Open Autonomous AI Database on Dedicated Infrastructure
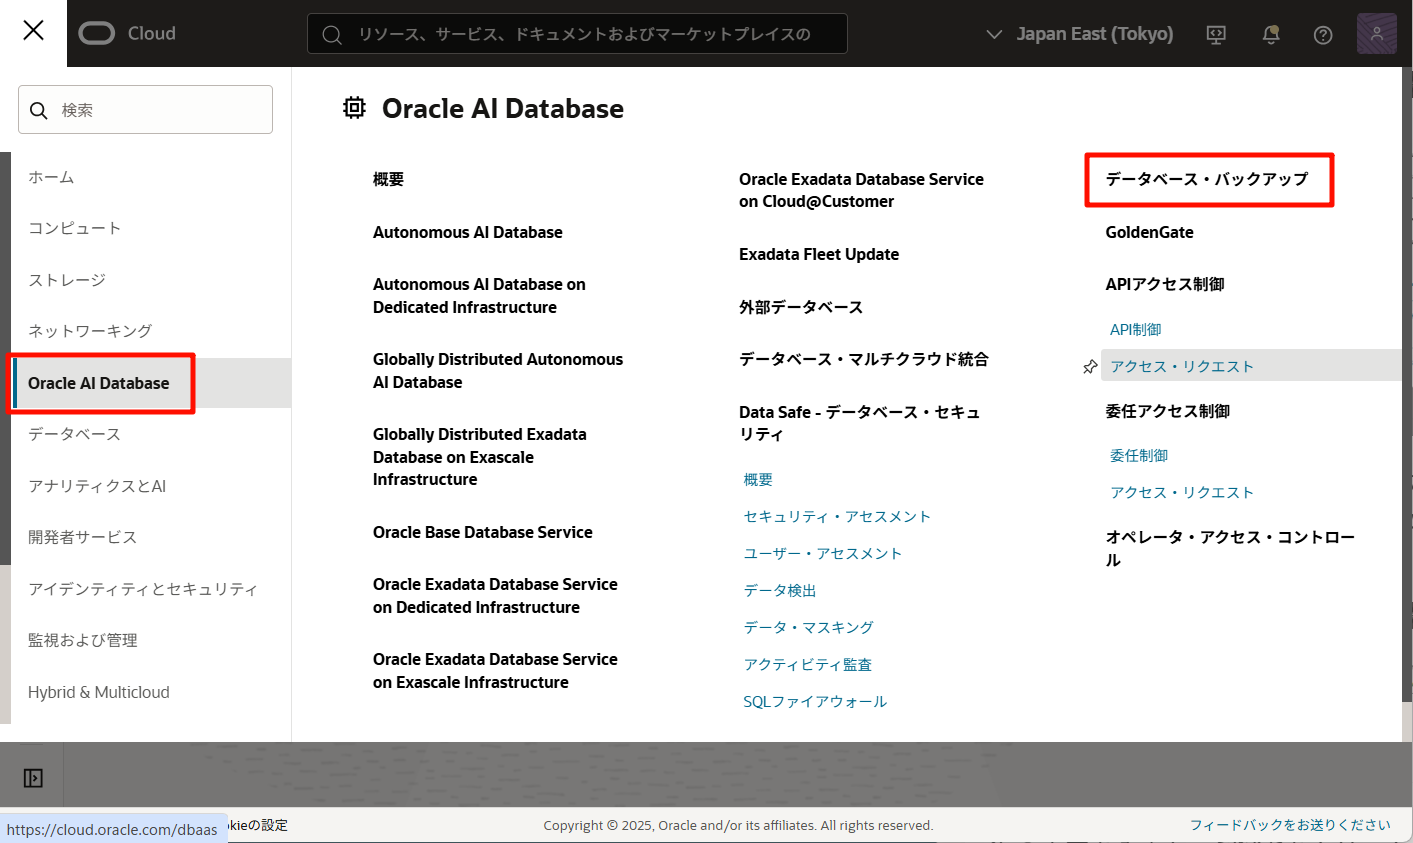The width and height of the screenshot is (1413, 843). coord(479,296)
